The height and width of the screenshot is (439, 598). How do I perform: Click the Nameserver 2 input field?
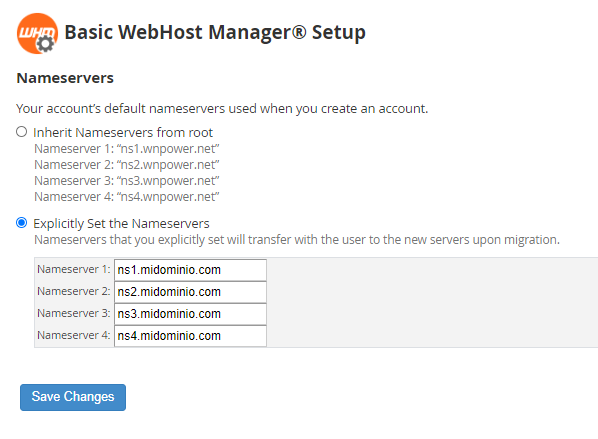click(190, 292)
